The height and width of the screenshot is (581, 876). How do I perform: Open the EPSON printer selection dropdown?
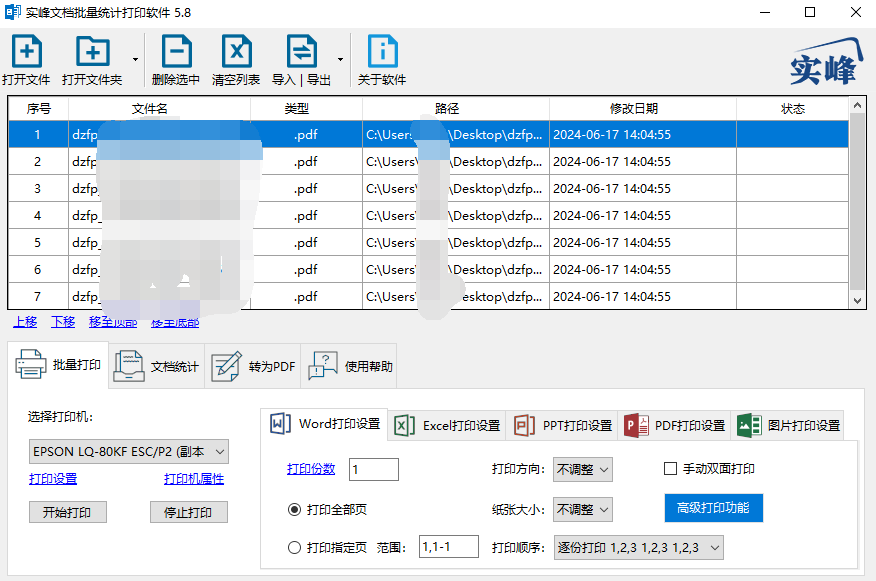128,451
